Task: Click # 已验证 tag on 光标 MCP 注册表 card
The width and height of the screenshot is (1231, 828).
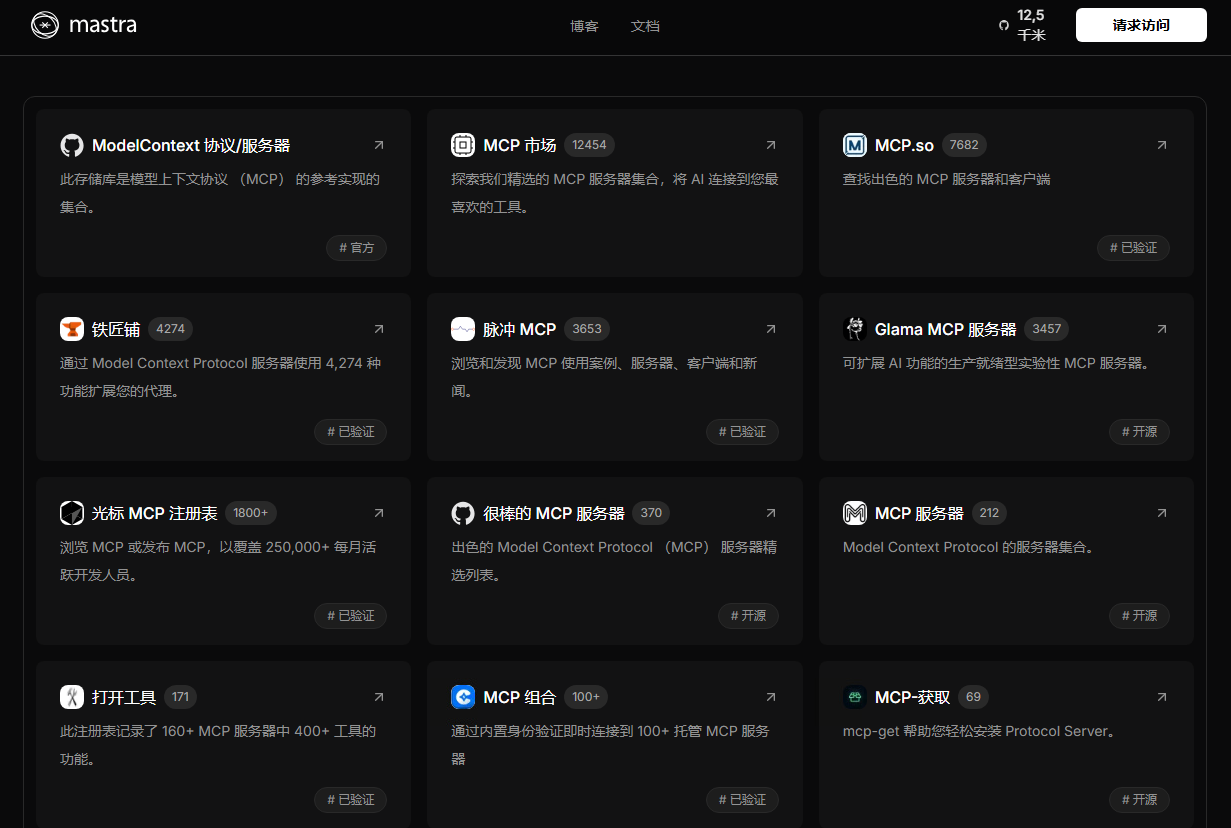Action: tap(350, 616)
